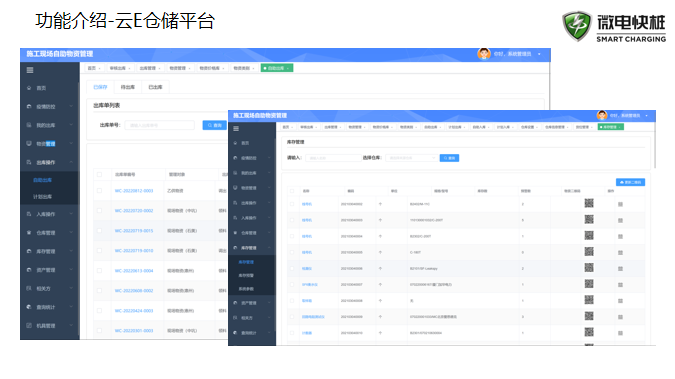The width and height of the screenshot is (675, 379).
Task: Click user avatar in back window header
Action: click(x=484, y=54)
